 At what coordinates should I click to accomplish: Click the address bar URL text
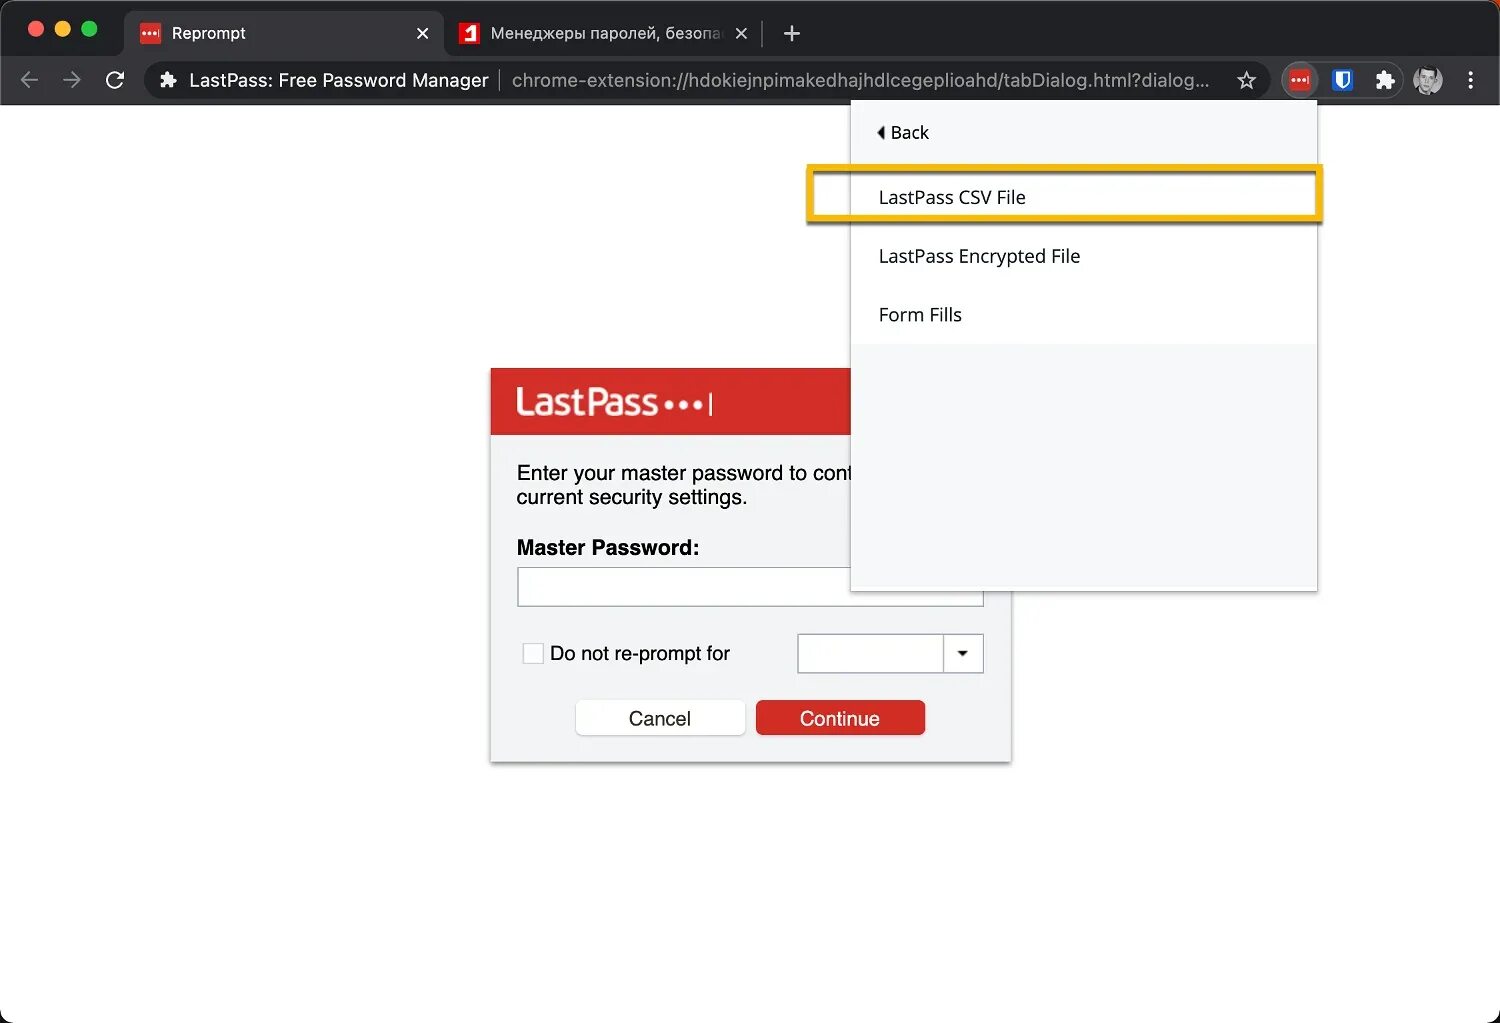860,80
